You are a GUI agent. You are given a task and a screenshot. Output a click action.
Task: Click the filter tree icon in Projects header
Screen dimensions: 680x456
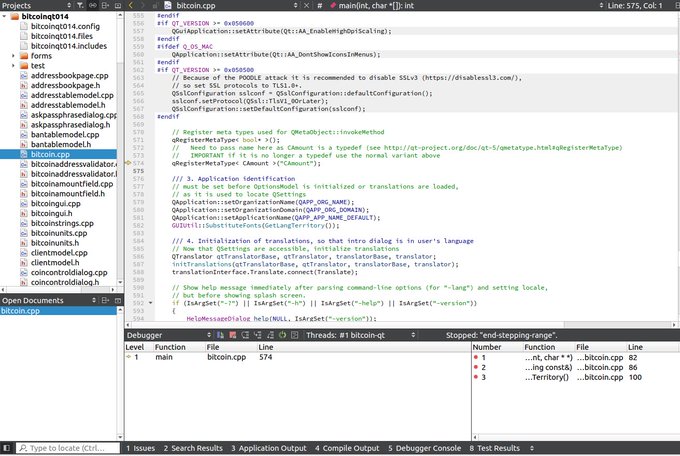point(80,5)
